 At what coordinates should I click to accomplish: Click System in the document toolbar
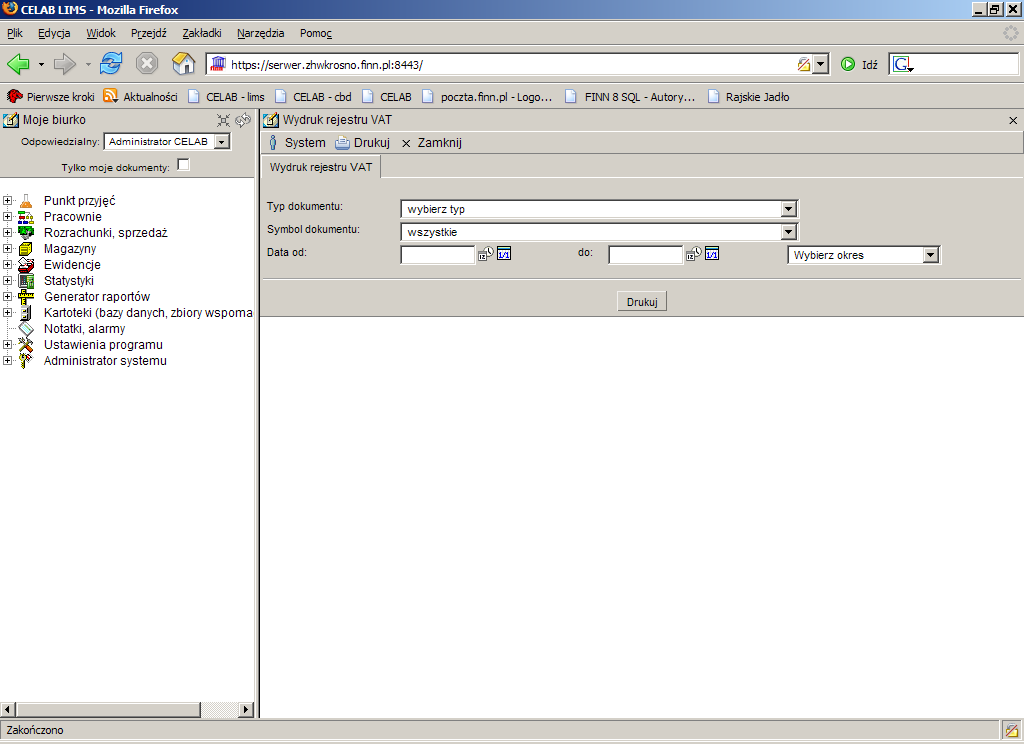[297, 142]
